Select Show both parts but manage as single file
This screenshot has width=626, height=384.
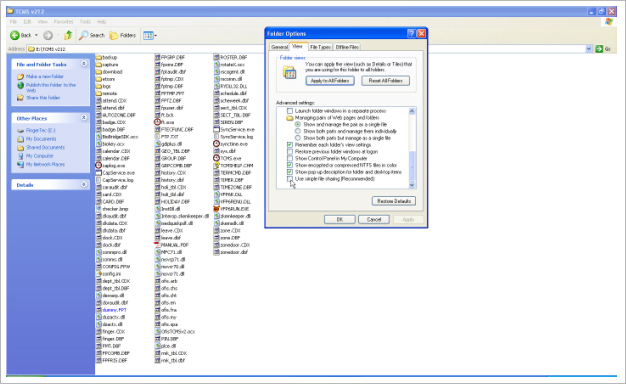tap(297, 138)
